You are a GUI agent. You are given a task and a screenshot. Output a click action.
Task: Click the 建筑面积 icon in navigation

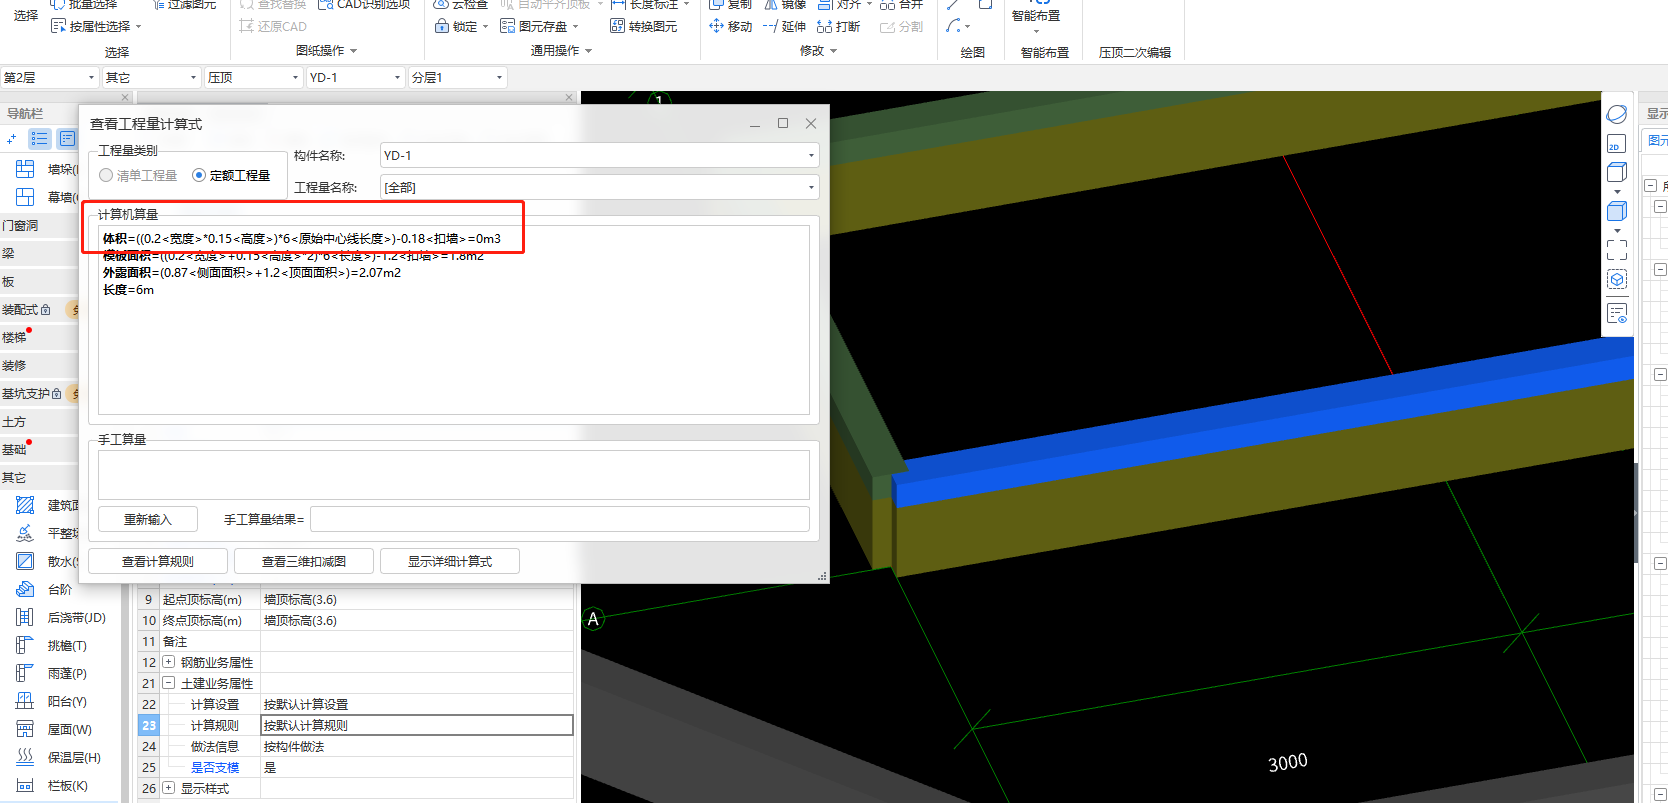coord(25,505)
